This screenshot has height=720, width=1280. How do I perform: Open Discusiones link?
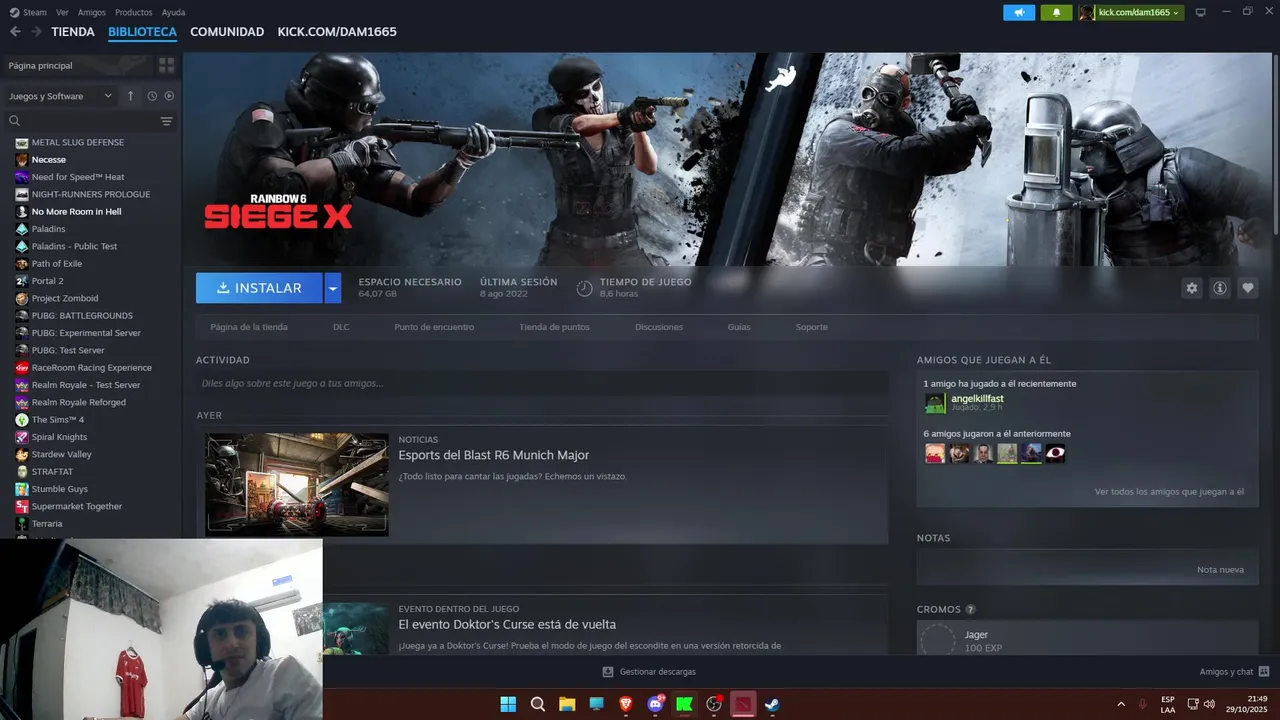pyautogui.click(x=659, y=327)
